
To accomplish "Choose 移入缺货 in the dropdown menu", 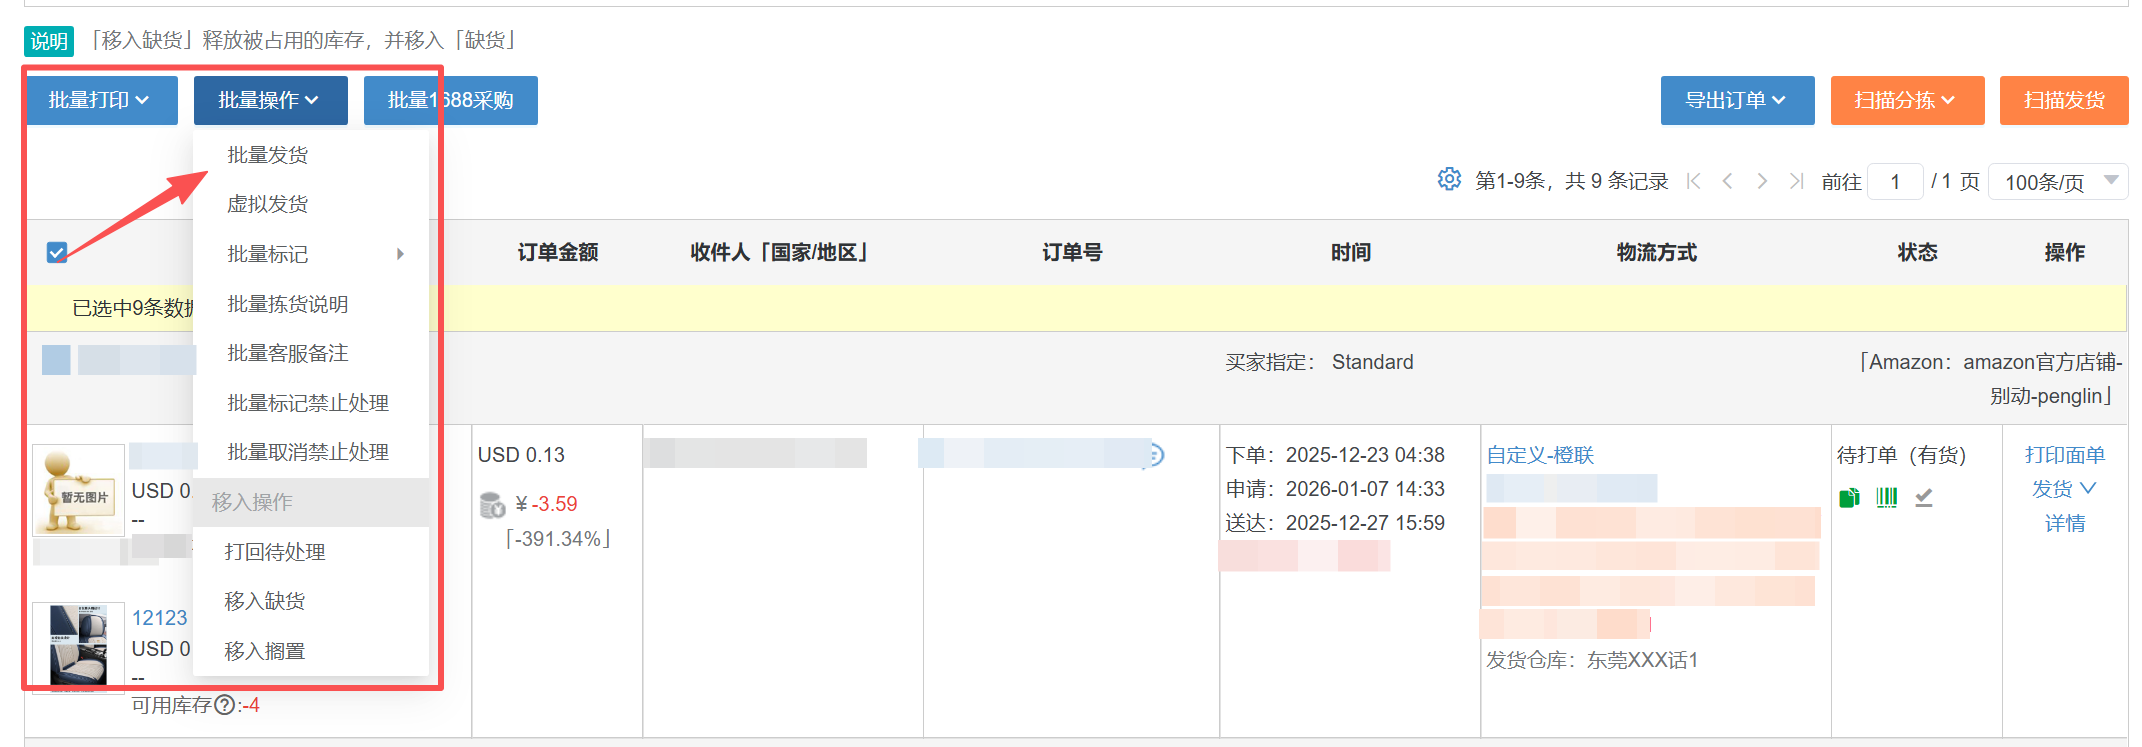I will pos(265,601).
